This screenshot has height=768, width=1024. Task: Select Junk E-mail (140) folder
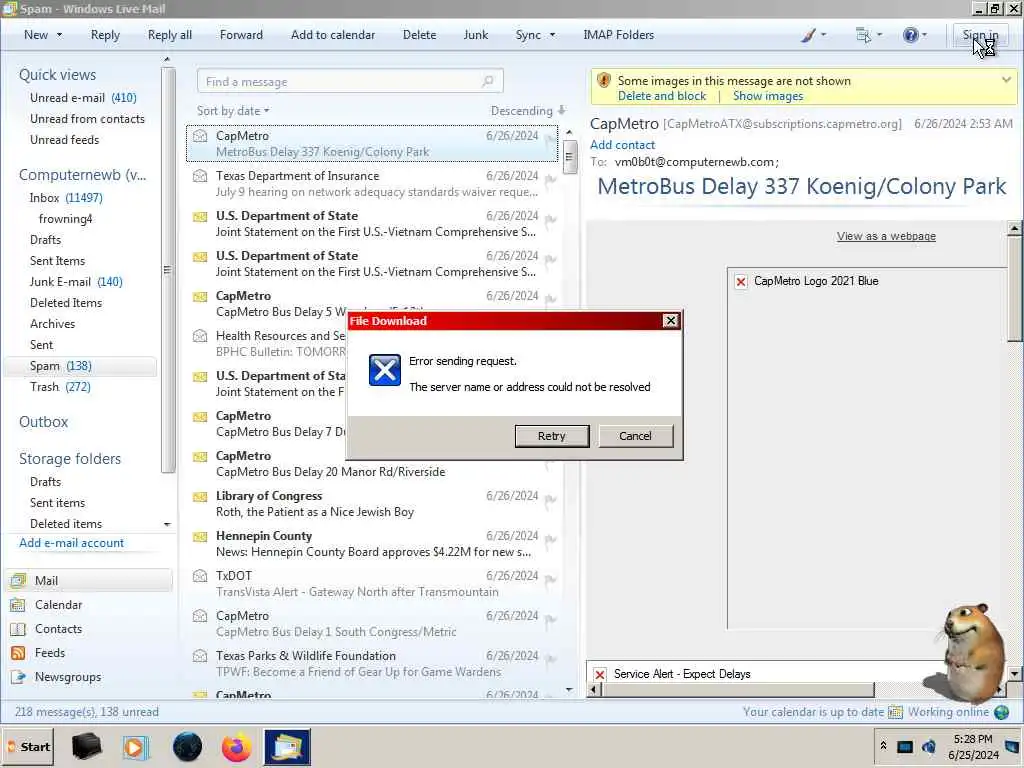coord(76,282)
